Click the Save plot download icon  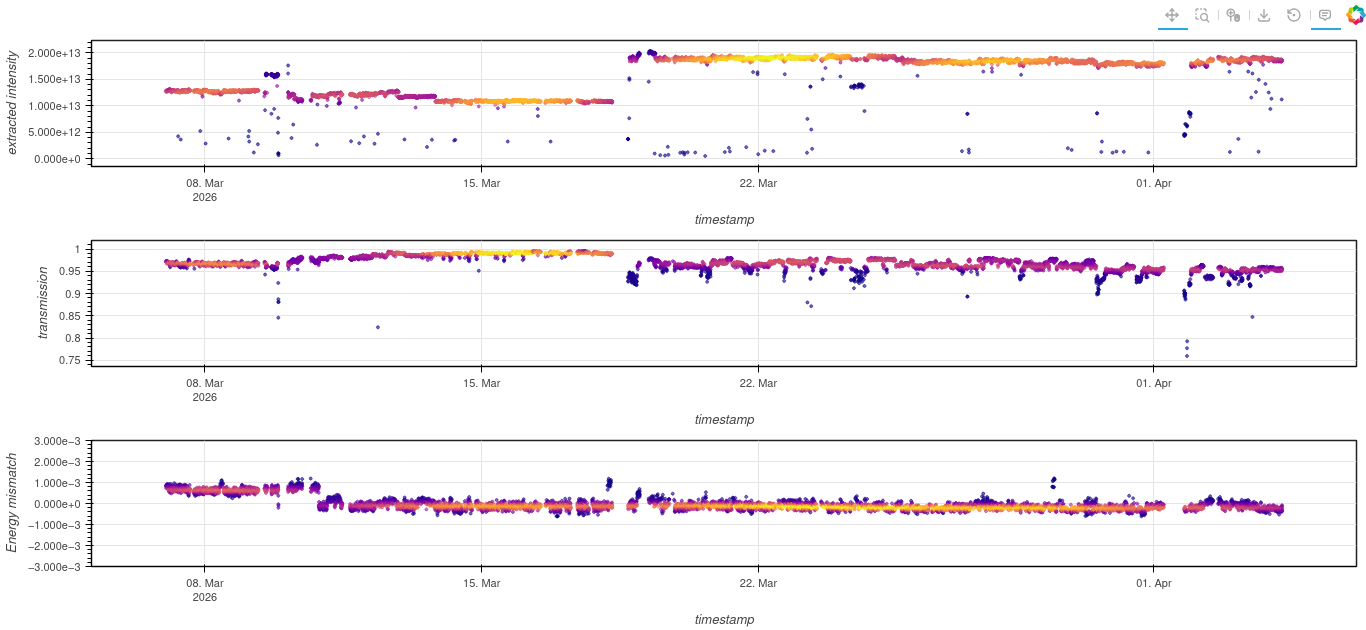[x=1264, y=15]
